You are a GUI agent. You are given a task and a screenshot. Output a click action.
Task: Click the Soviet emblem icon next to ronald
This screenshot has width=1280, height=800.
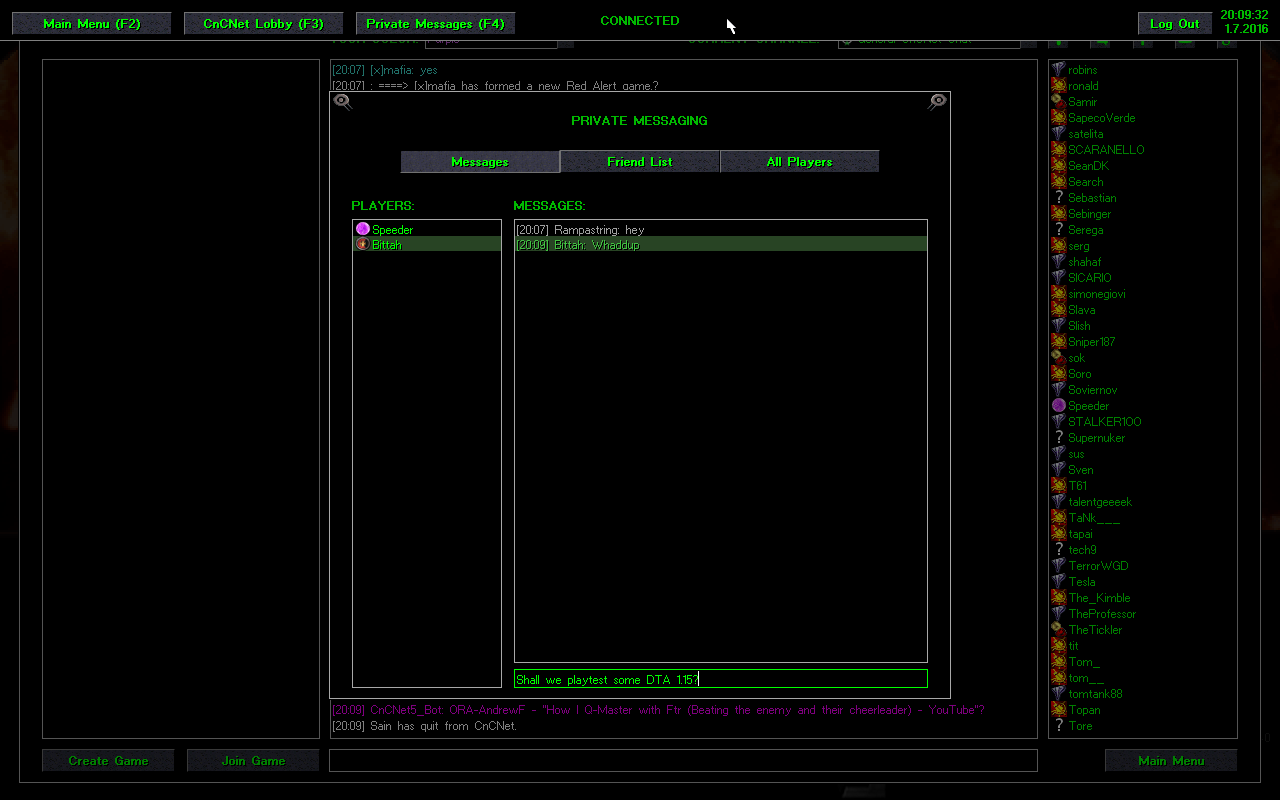[1058, 86]
